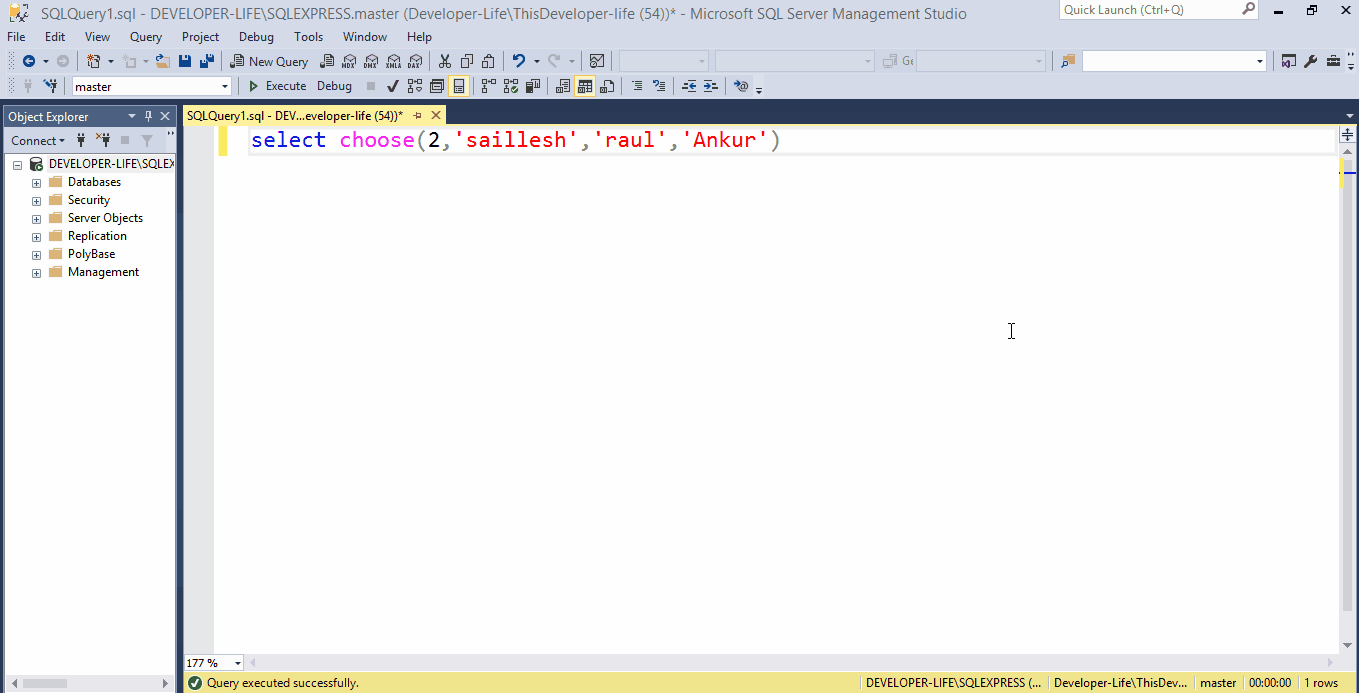The image size is (1359, 693).
Task: Expand the Management folder
Action: tap(36, 273)
